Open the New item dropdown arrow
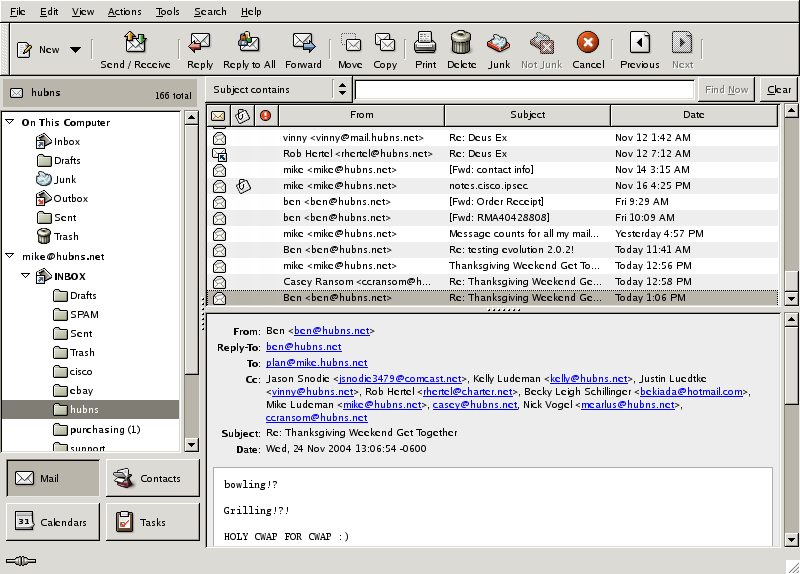800x574 pixels. 75,49
